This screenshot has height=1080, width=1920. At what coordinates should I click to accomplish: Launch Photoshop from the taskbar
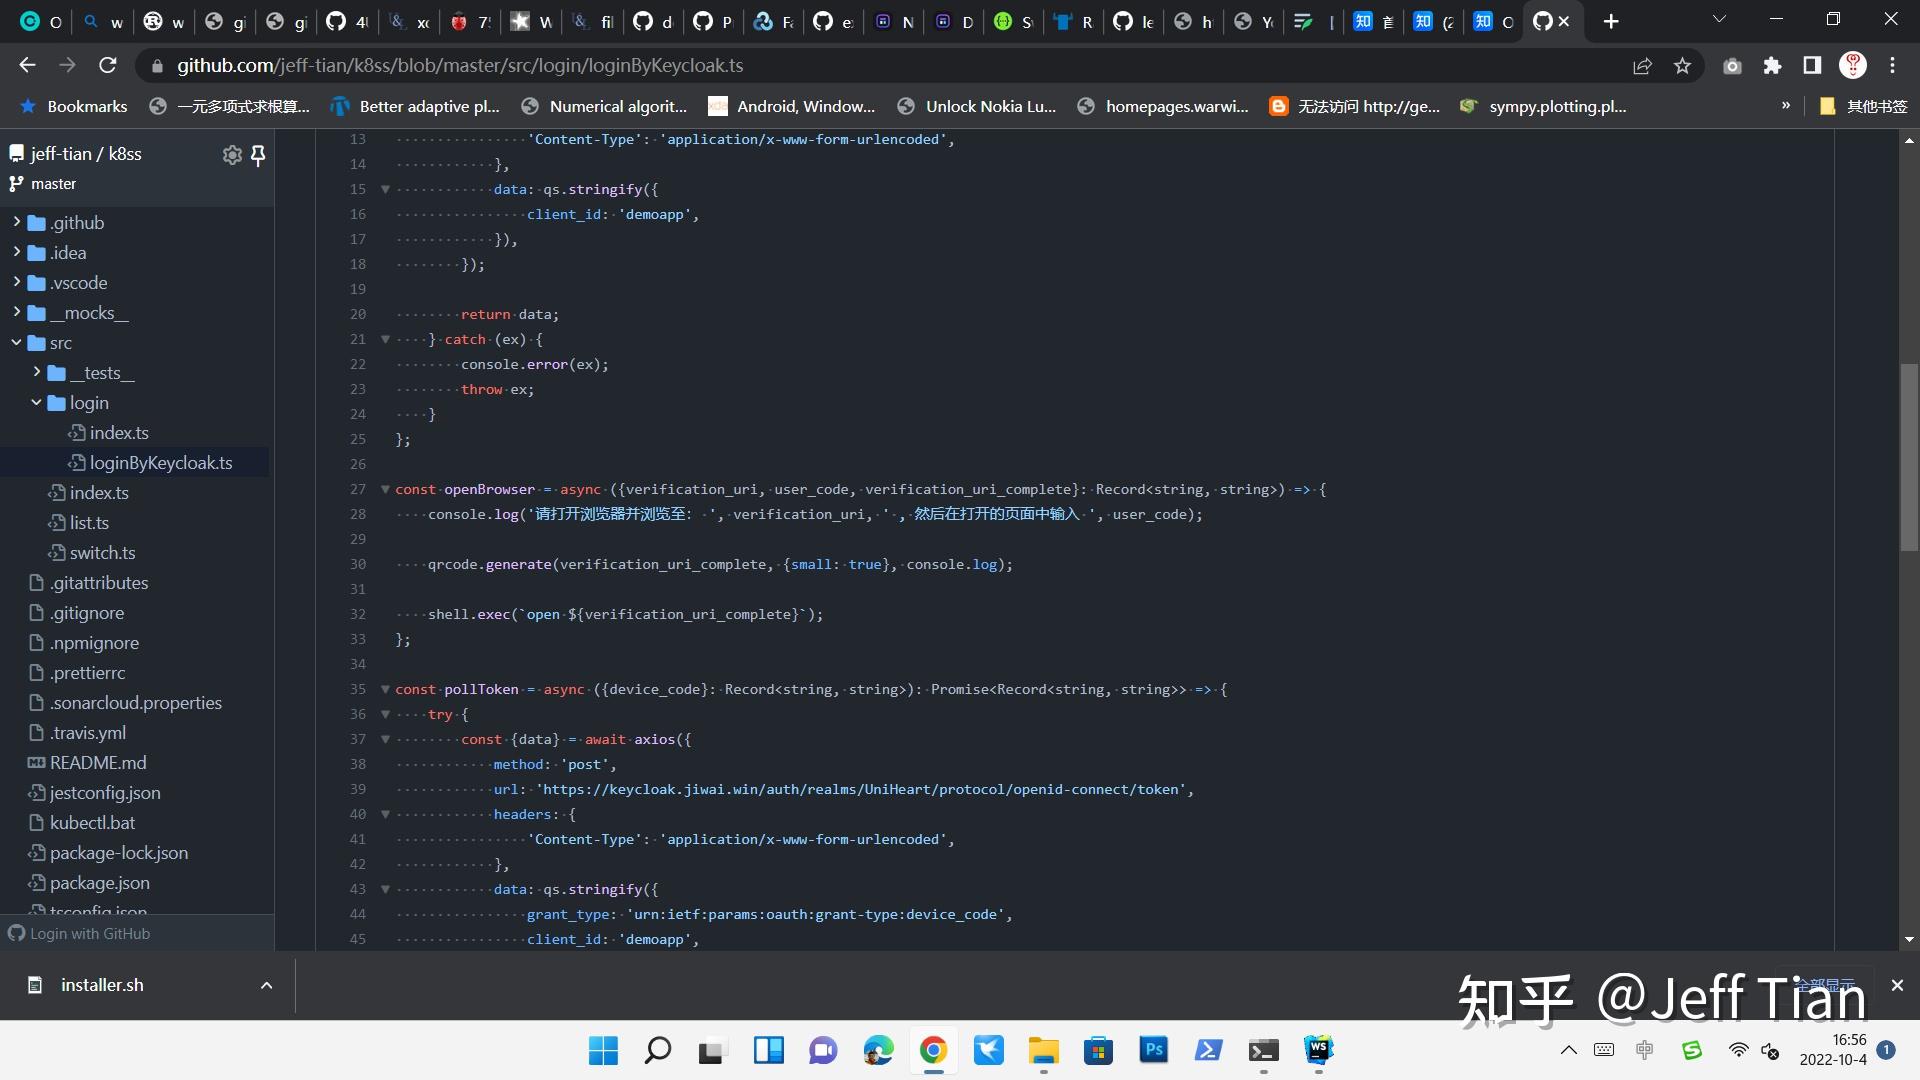(1153, 1051)
